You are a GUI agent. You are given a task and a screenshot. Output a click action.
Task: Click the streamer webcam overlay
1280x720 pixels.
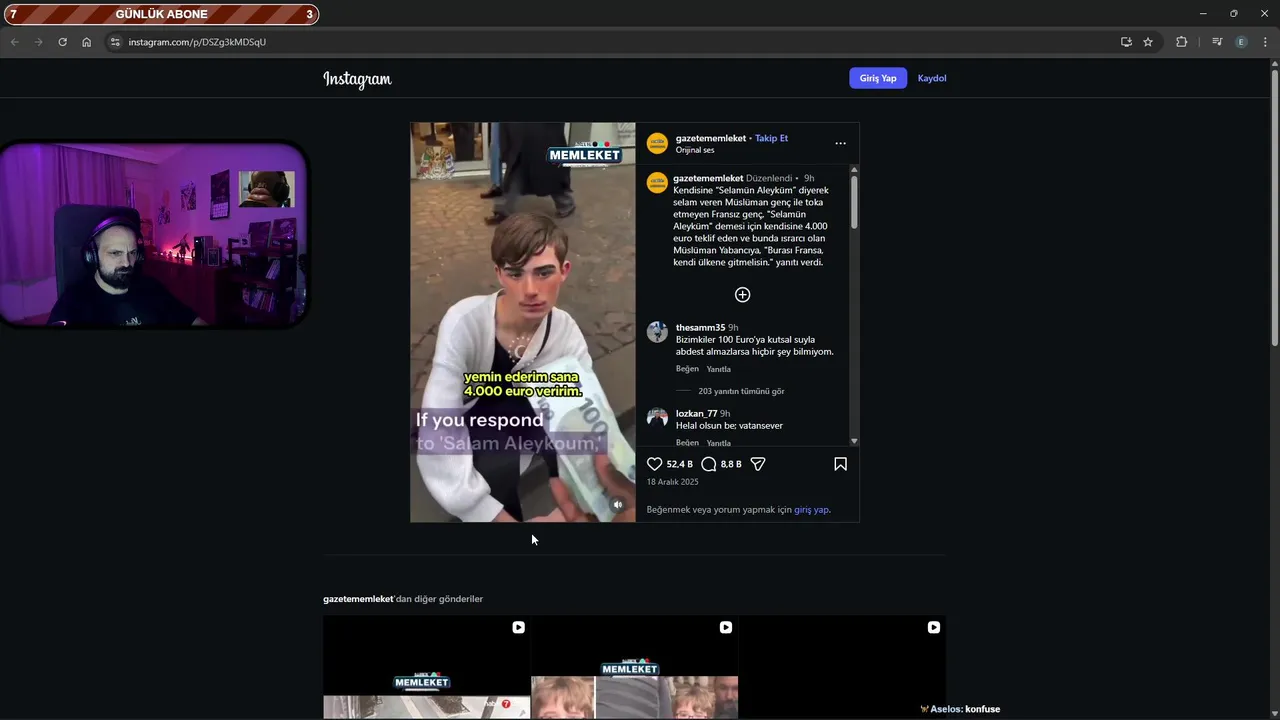153,235
